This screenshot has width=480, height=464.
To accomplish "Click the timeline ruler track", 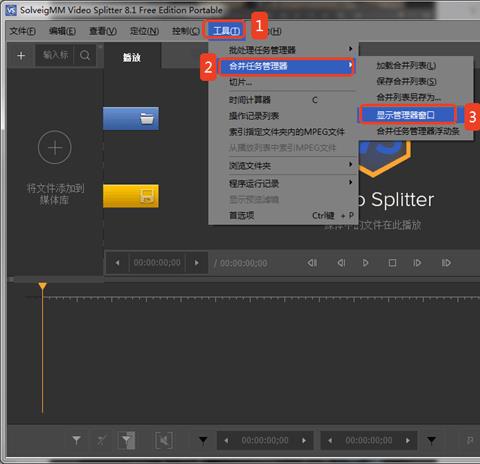I will (262, 299).
